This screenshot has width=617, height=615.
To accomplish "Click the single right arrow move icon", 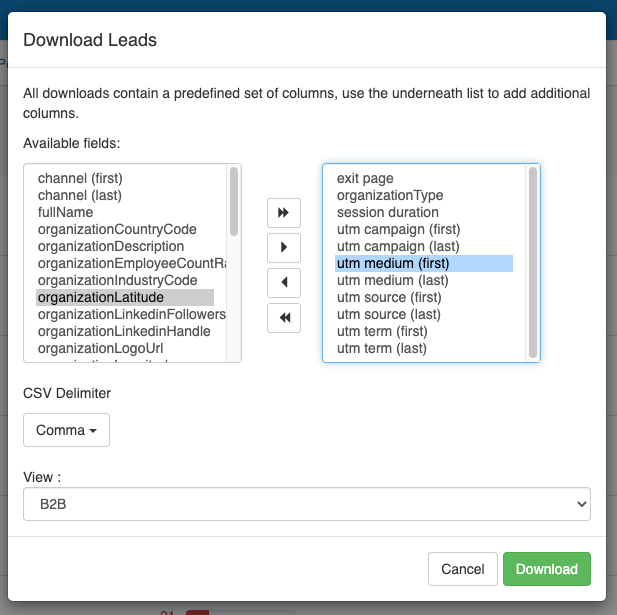I will click(284, 247).
